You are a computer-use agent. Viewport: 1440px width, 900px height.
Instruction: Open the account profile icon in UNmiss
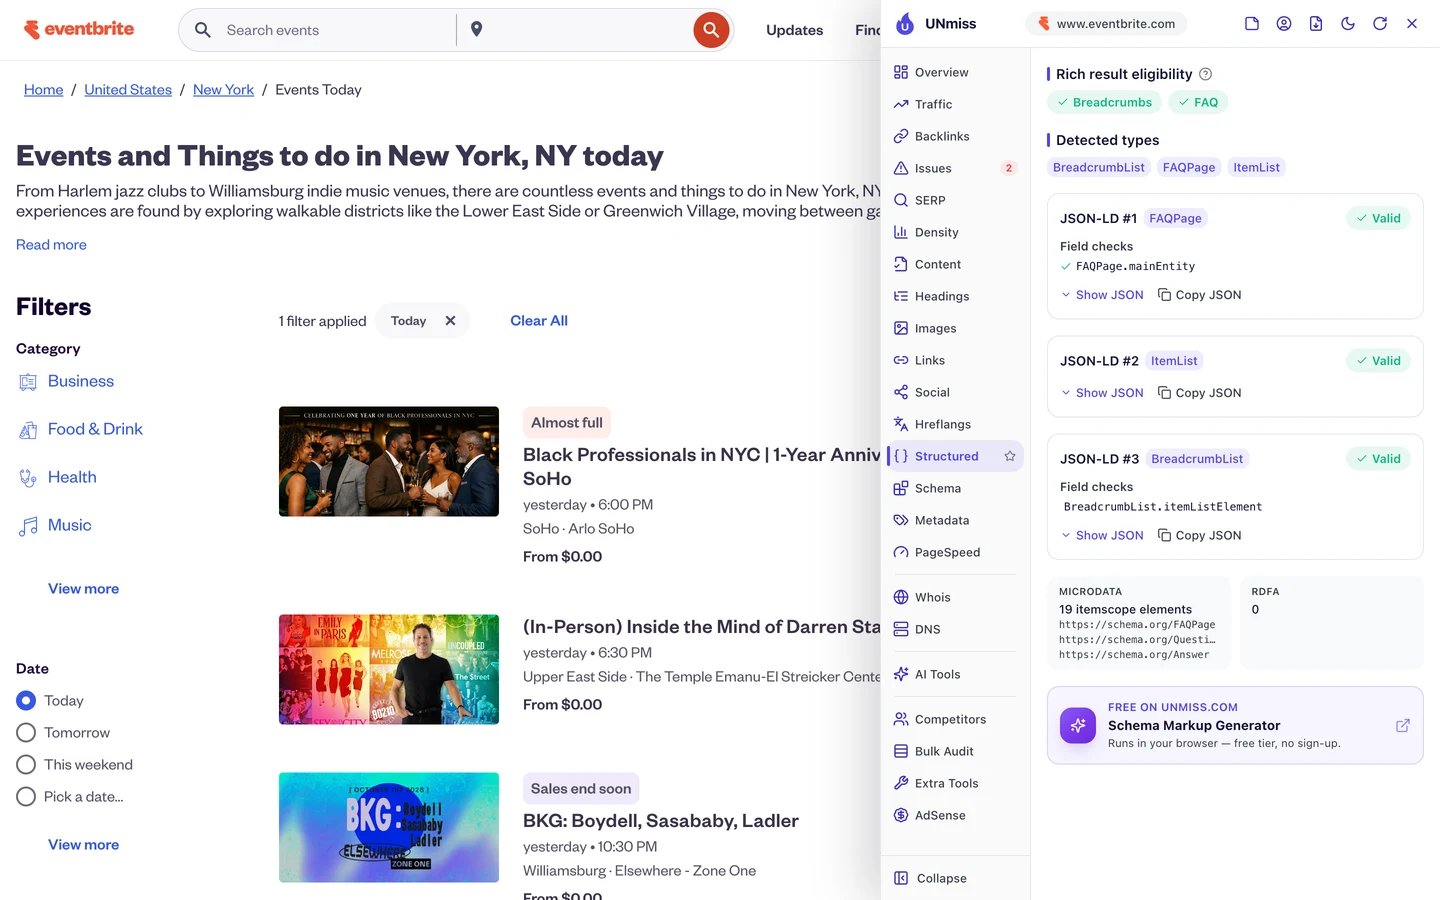pos(1284,23)
